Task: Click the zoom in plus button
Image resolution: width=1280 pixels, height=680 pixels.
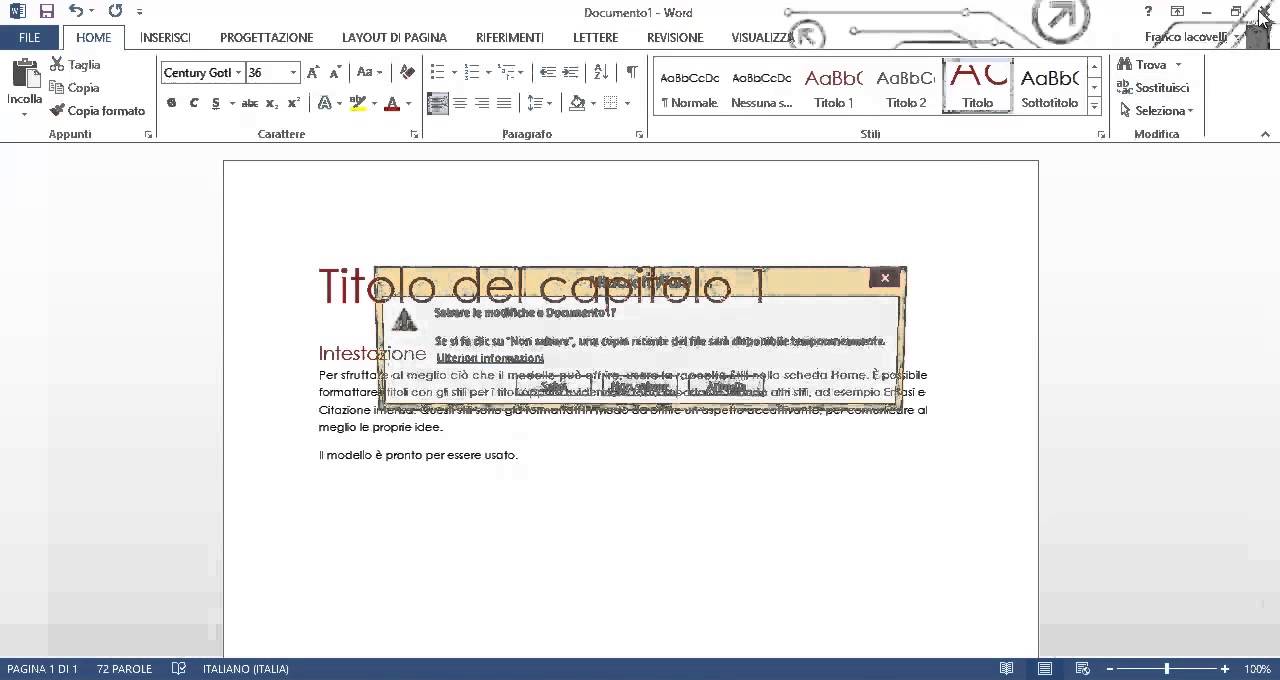Action: [1225, 669]
